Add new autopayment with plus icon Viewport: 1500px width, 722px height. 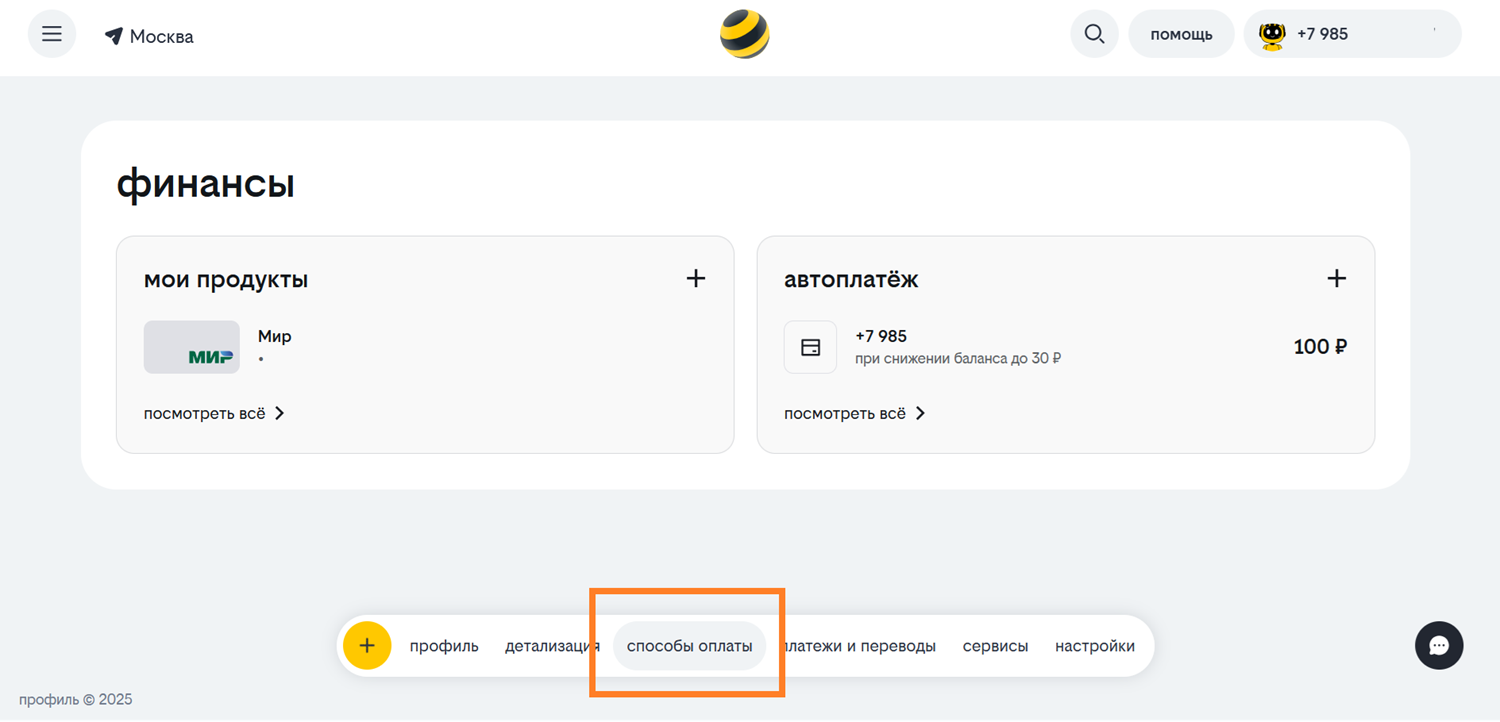point(1336,279)
